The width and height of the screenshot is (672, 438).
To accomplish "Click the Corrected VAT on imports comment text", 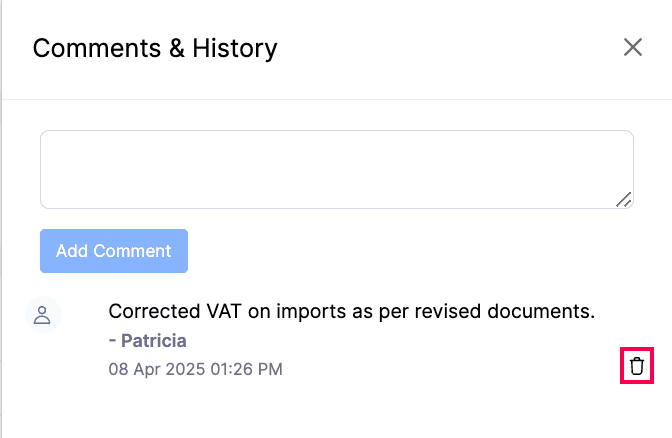I will 351,311.
